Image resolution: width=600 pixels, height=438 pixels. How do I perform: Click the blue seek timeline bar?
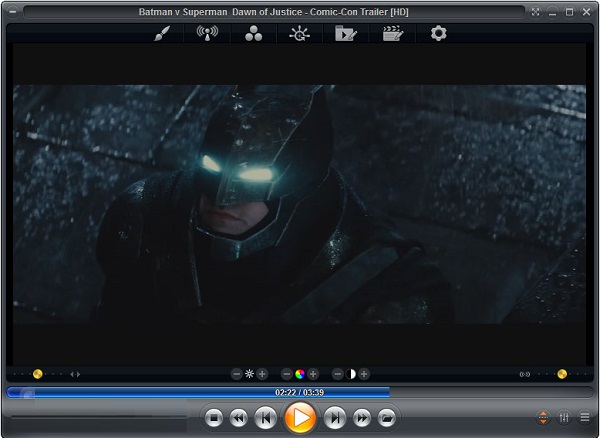tap(200, 392)
